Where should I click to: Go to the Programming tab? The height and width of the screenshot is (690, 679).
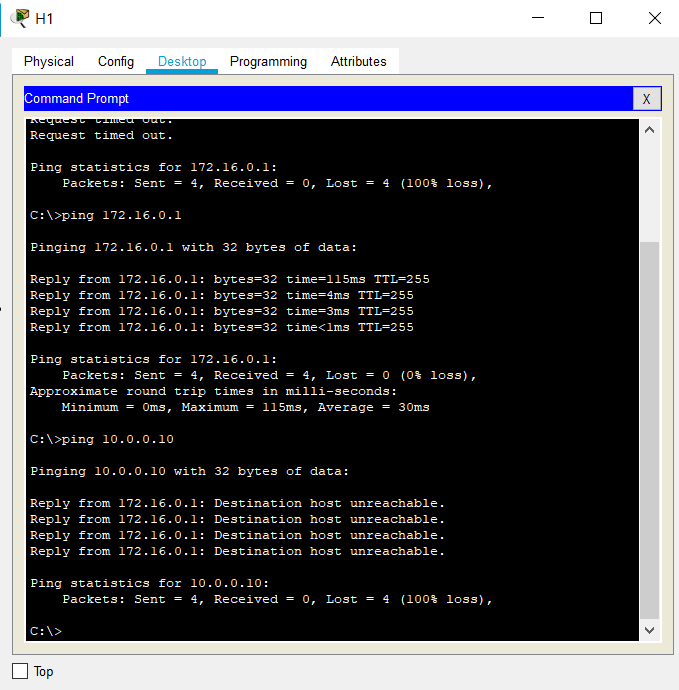pyautogui.click(x=268, y=62)
